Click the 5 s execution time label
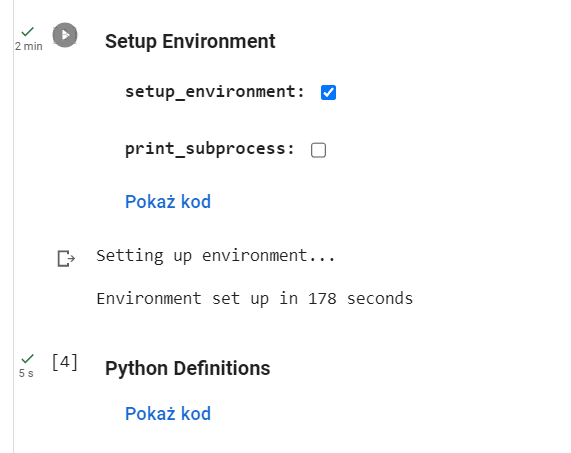Screen dimensions: 571x453 [26, 373]
